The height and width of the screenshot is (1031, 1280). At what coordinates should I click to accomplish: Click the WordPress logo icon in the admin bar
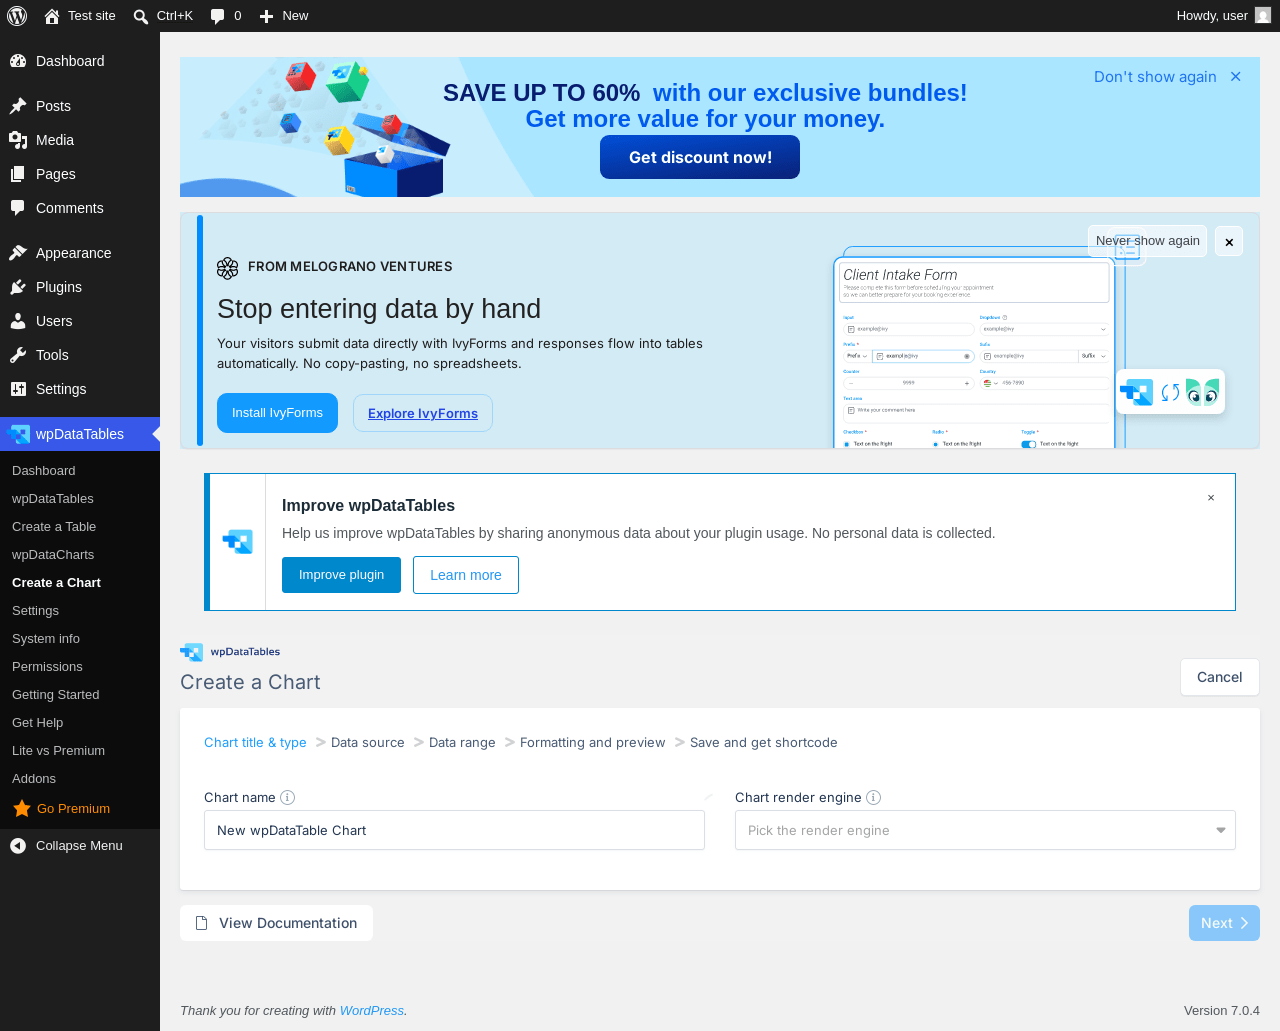click(17, 16)
